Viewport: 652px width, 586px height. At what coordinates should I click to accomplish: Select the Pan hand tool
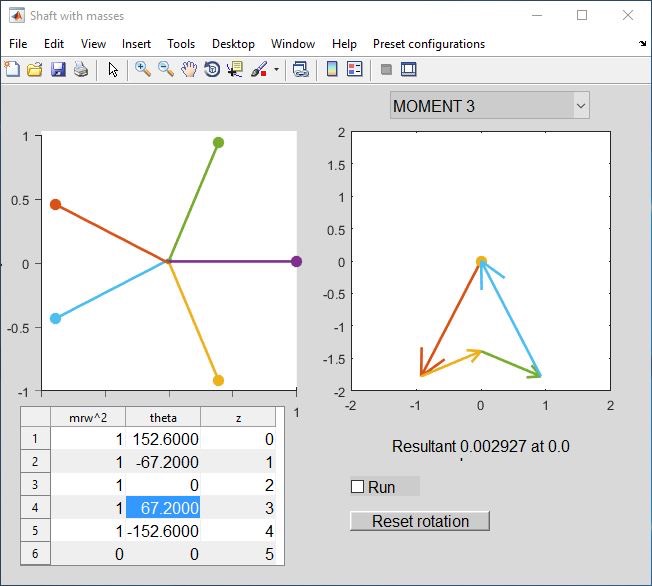(x=189, y=69)
